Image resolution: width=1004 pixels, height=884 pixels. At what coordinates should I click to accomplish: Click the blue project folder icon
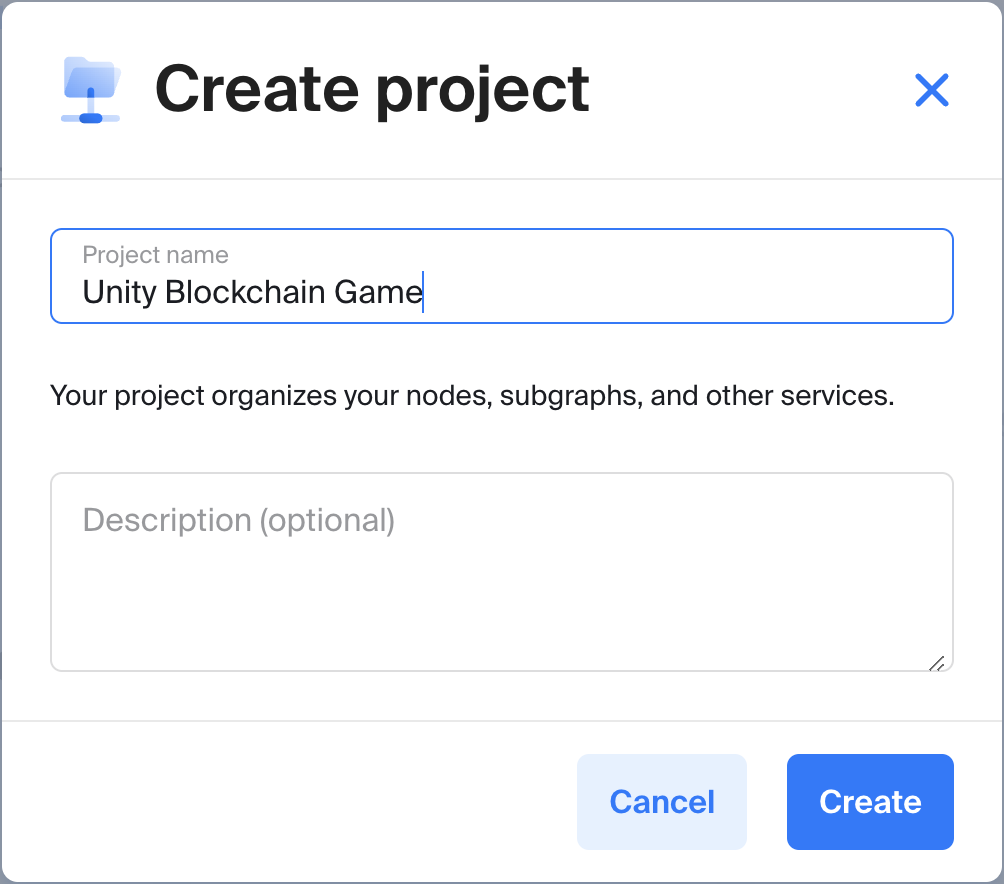click(x=91, y=90)
